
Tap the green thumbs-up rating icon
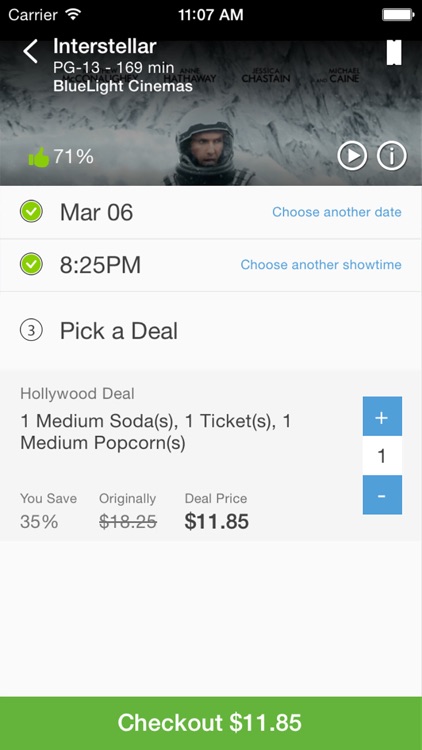(39, 157)
